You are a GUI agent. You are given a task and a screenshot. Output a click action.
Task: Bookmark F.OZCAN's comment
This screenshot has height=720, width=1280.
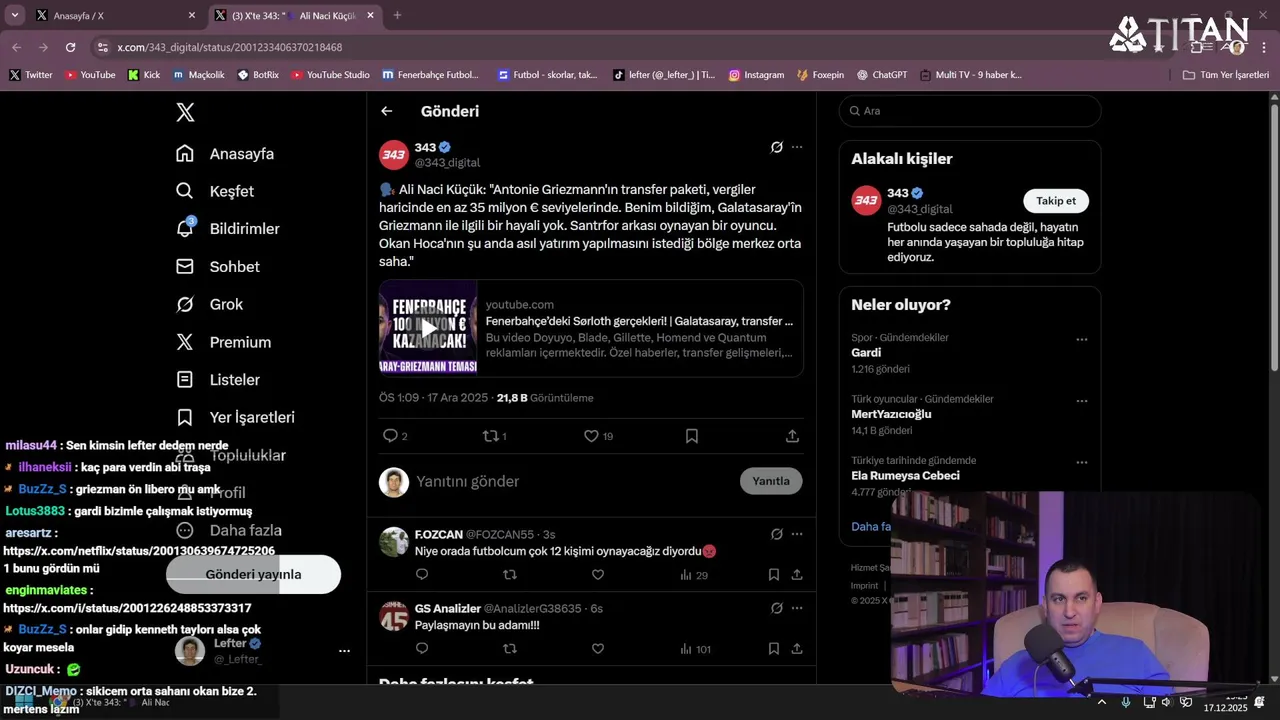(x=774, y=575)
